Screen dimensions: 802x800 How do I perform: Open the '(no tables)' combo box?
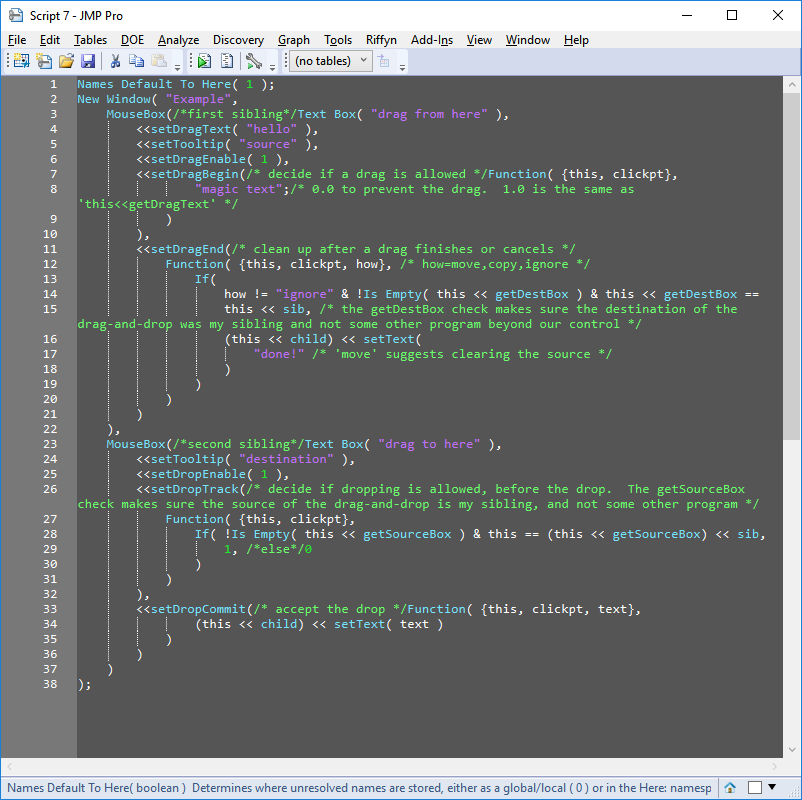click(x=331, y=61)
